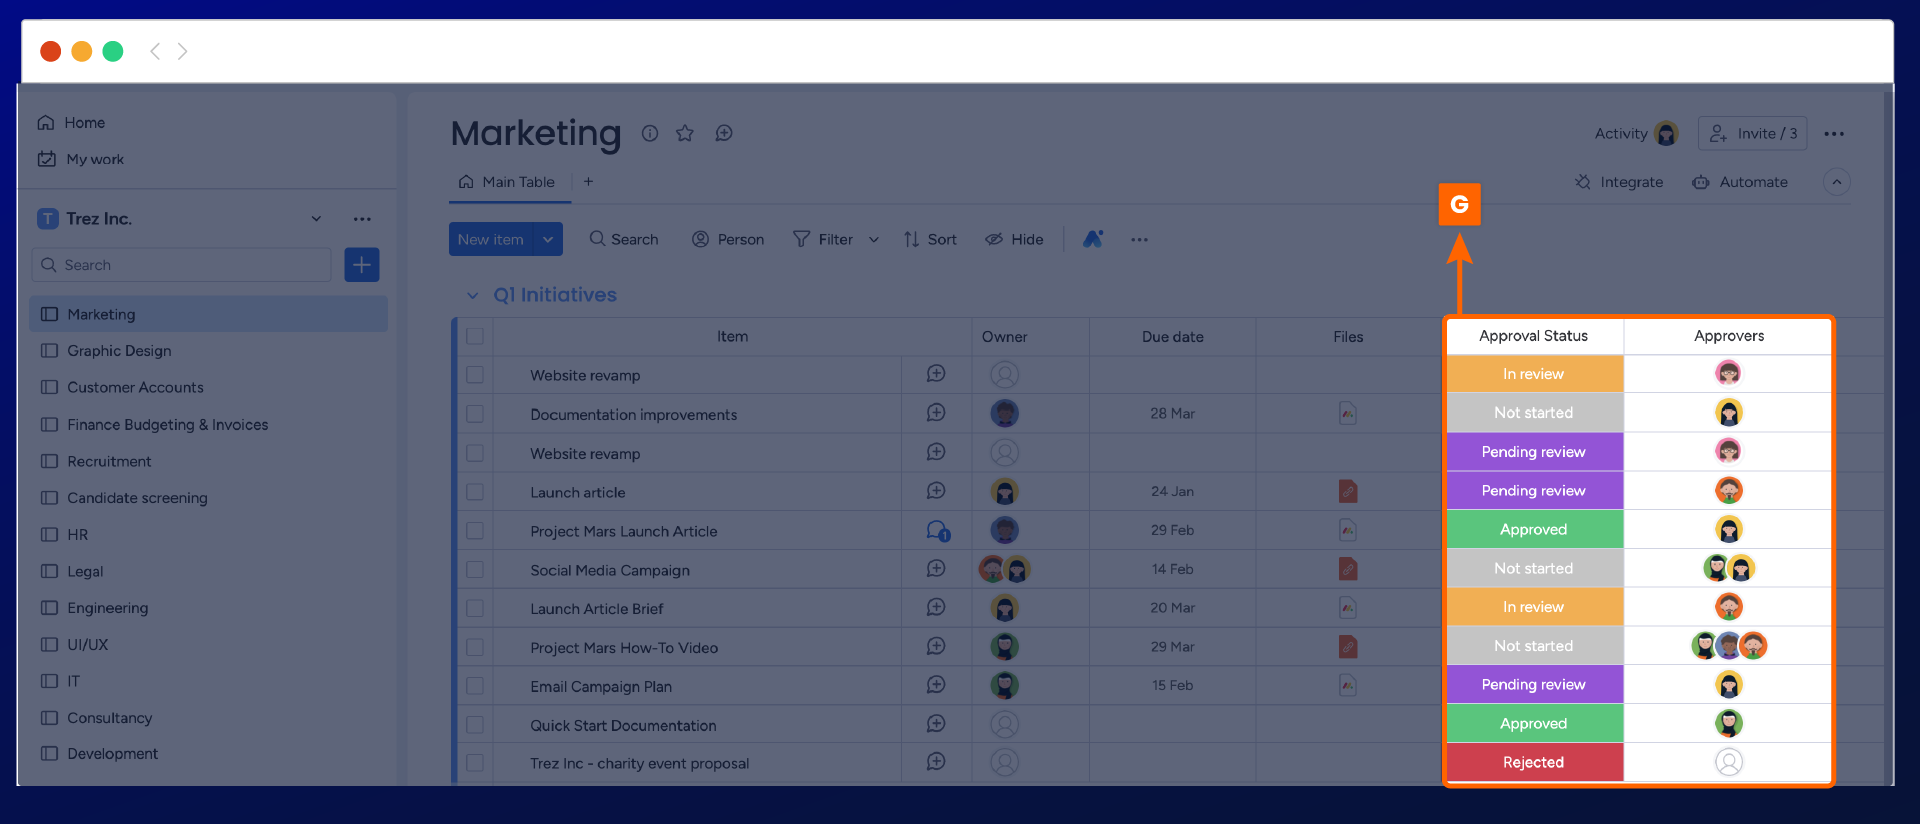1920x824 pixels.
Task: Collapse the board header with the chevron-up button
Action: coord(1837,182)
